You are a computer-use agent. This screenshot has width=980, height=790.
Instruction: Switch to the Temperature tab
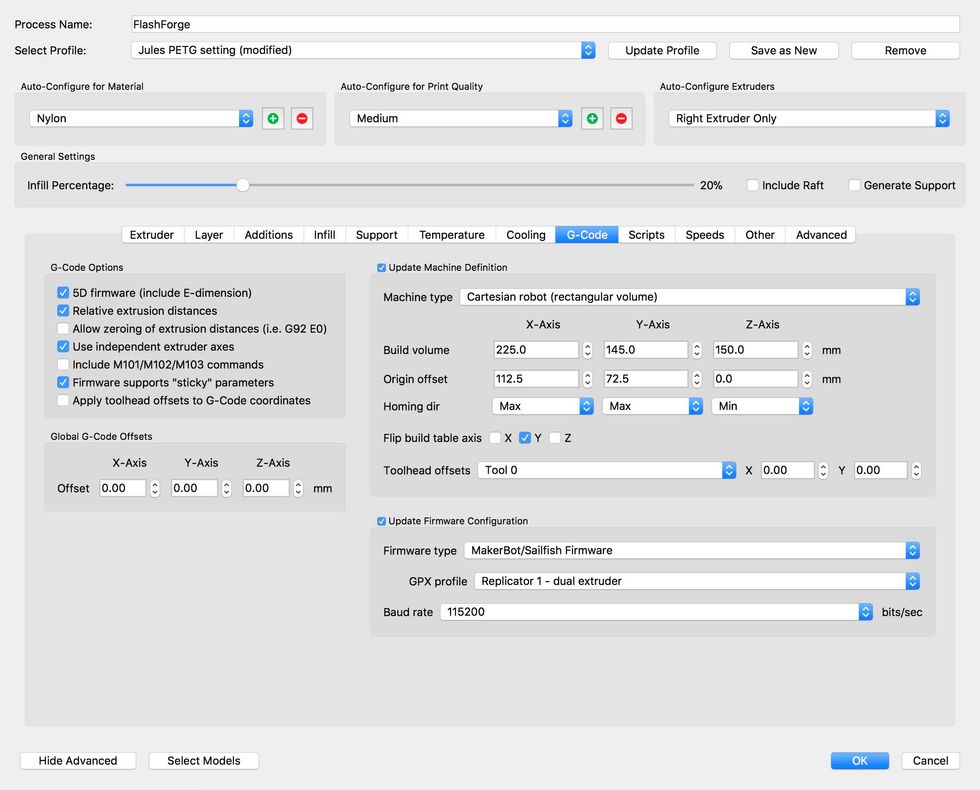coord(451,235)
